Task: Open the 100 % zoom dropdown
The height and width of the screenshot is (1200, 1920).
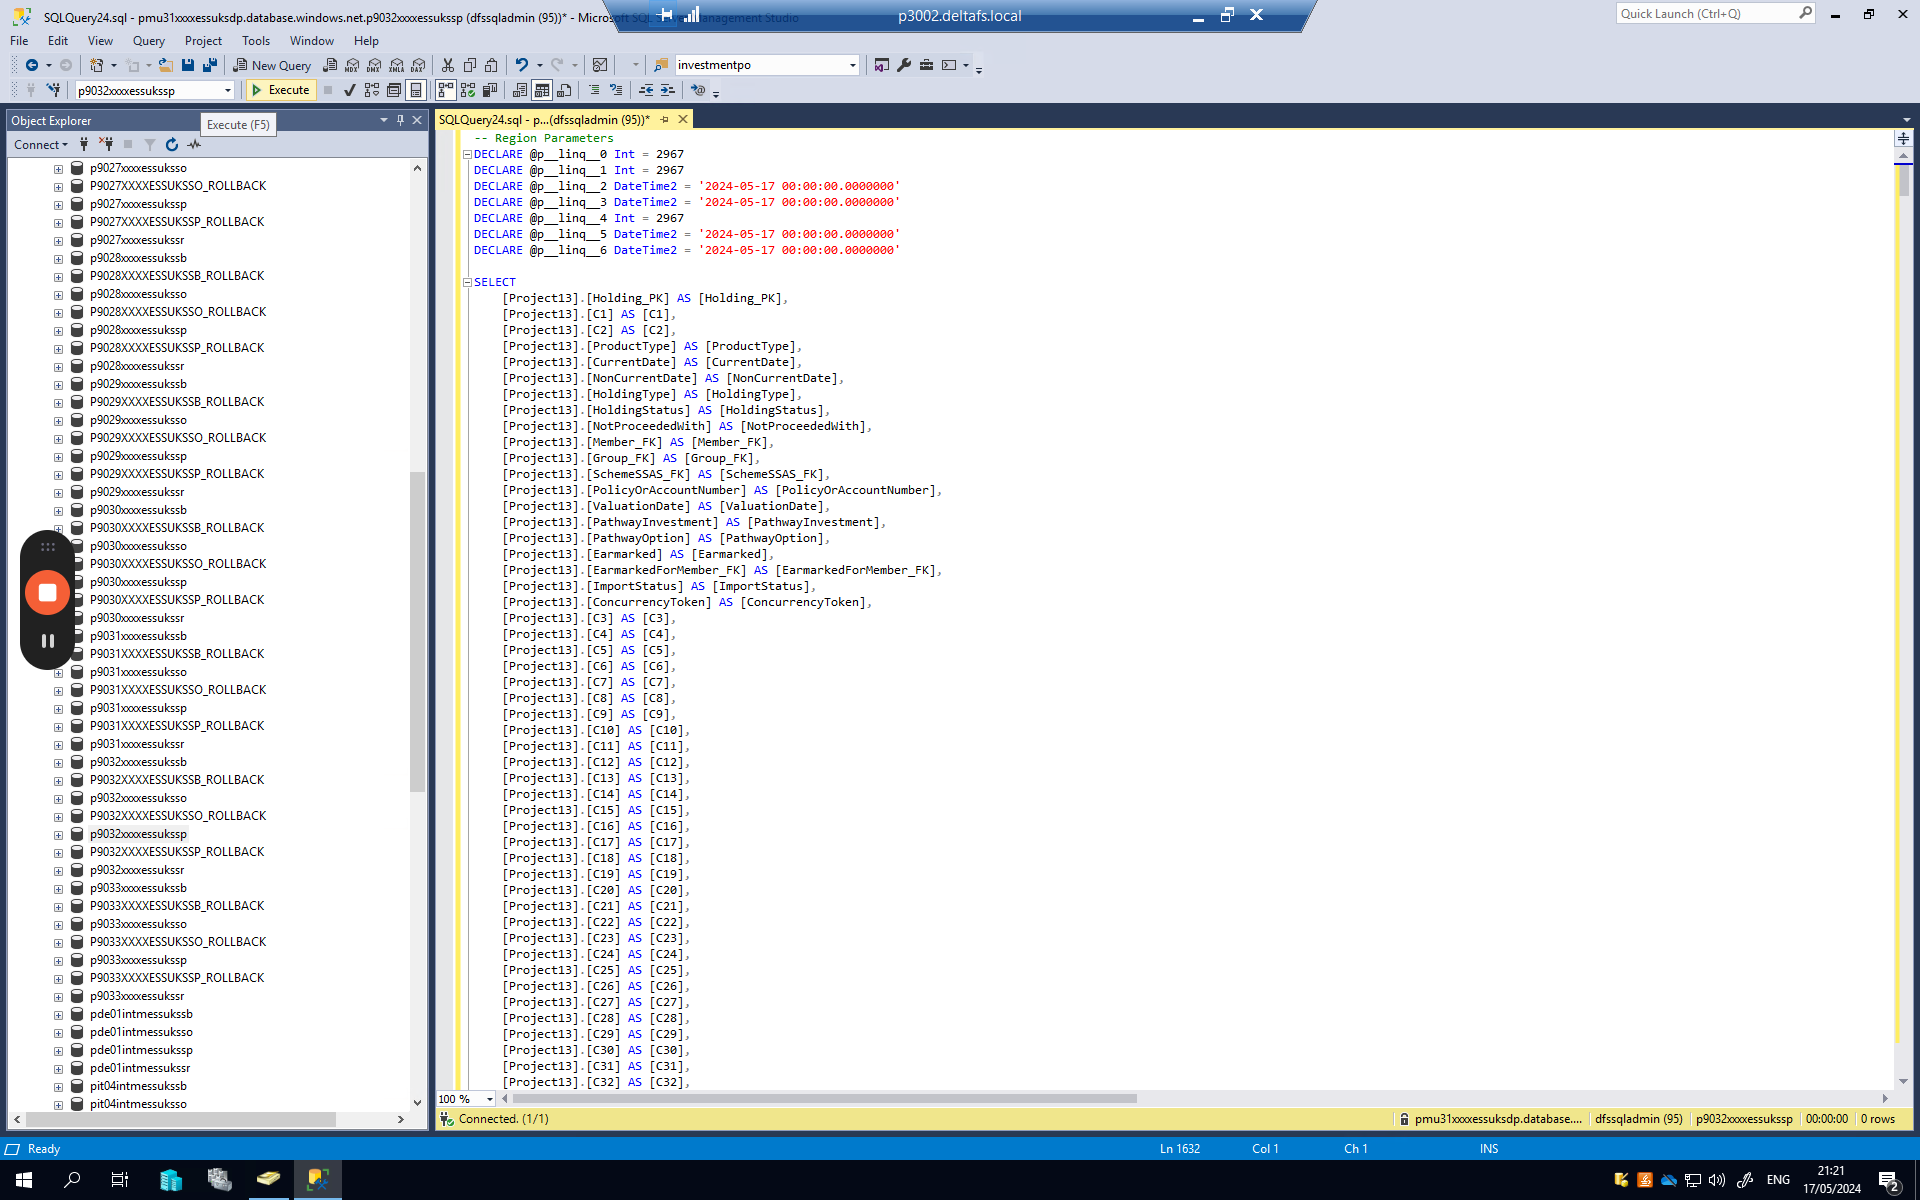Action: click(489, 1099)
